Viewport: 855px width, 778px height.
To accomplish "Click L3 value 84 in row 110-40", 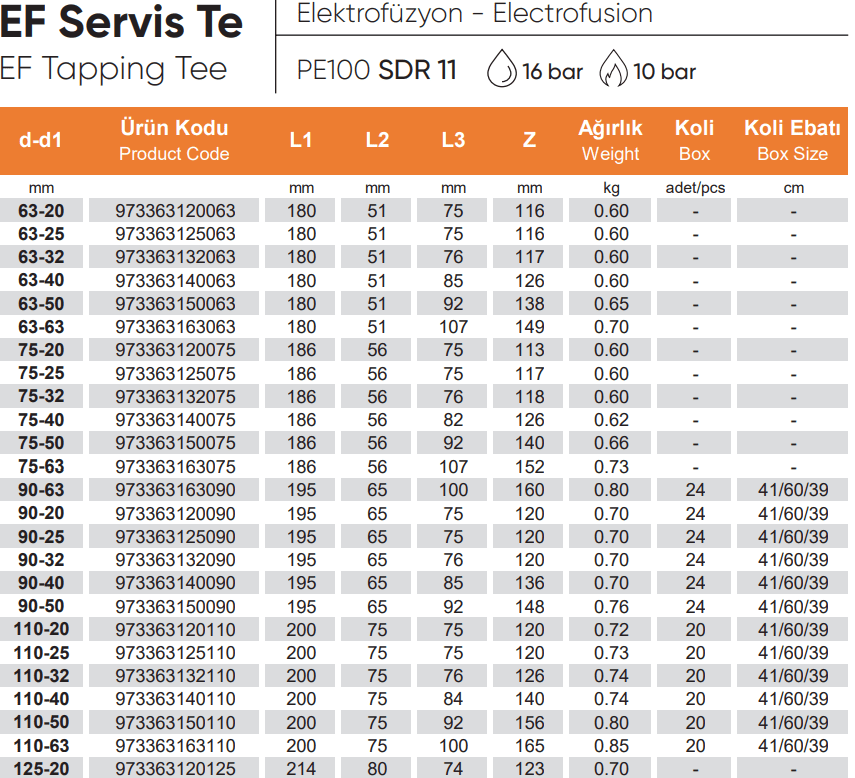I will click(x=453, y=699).
